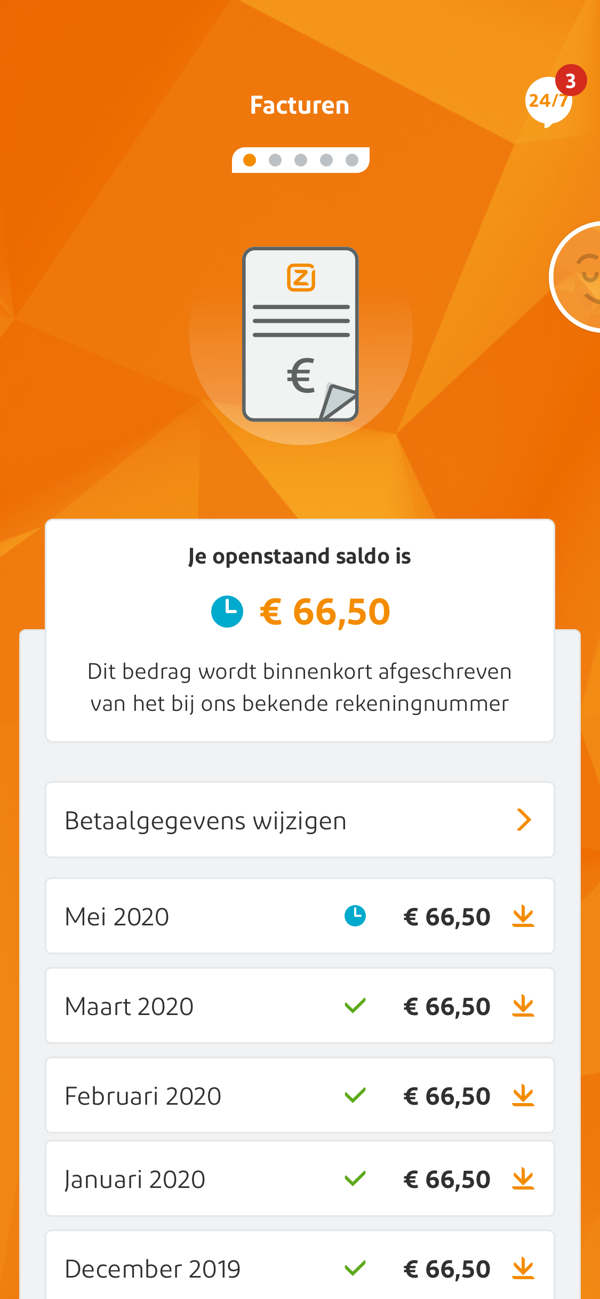
Task: Click the green checkmark beside Maart 2020
Action: 356,1005
